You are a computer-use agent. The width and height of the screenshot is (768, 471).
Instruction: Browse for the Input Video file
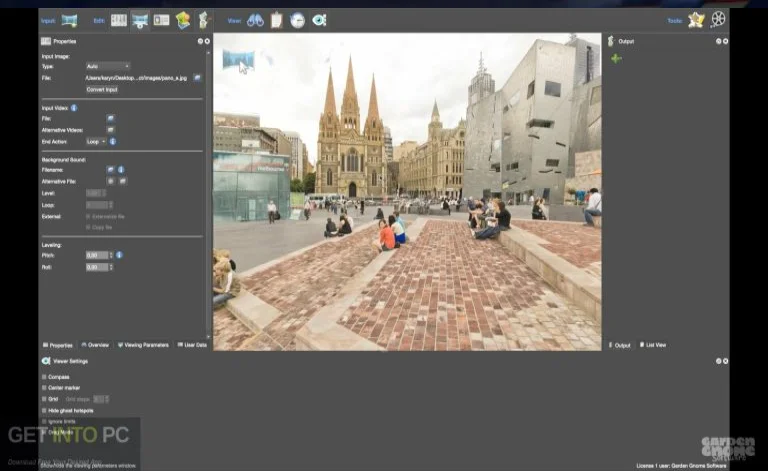tap(110, 118)
